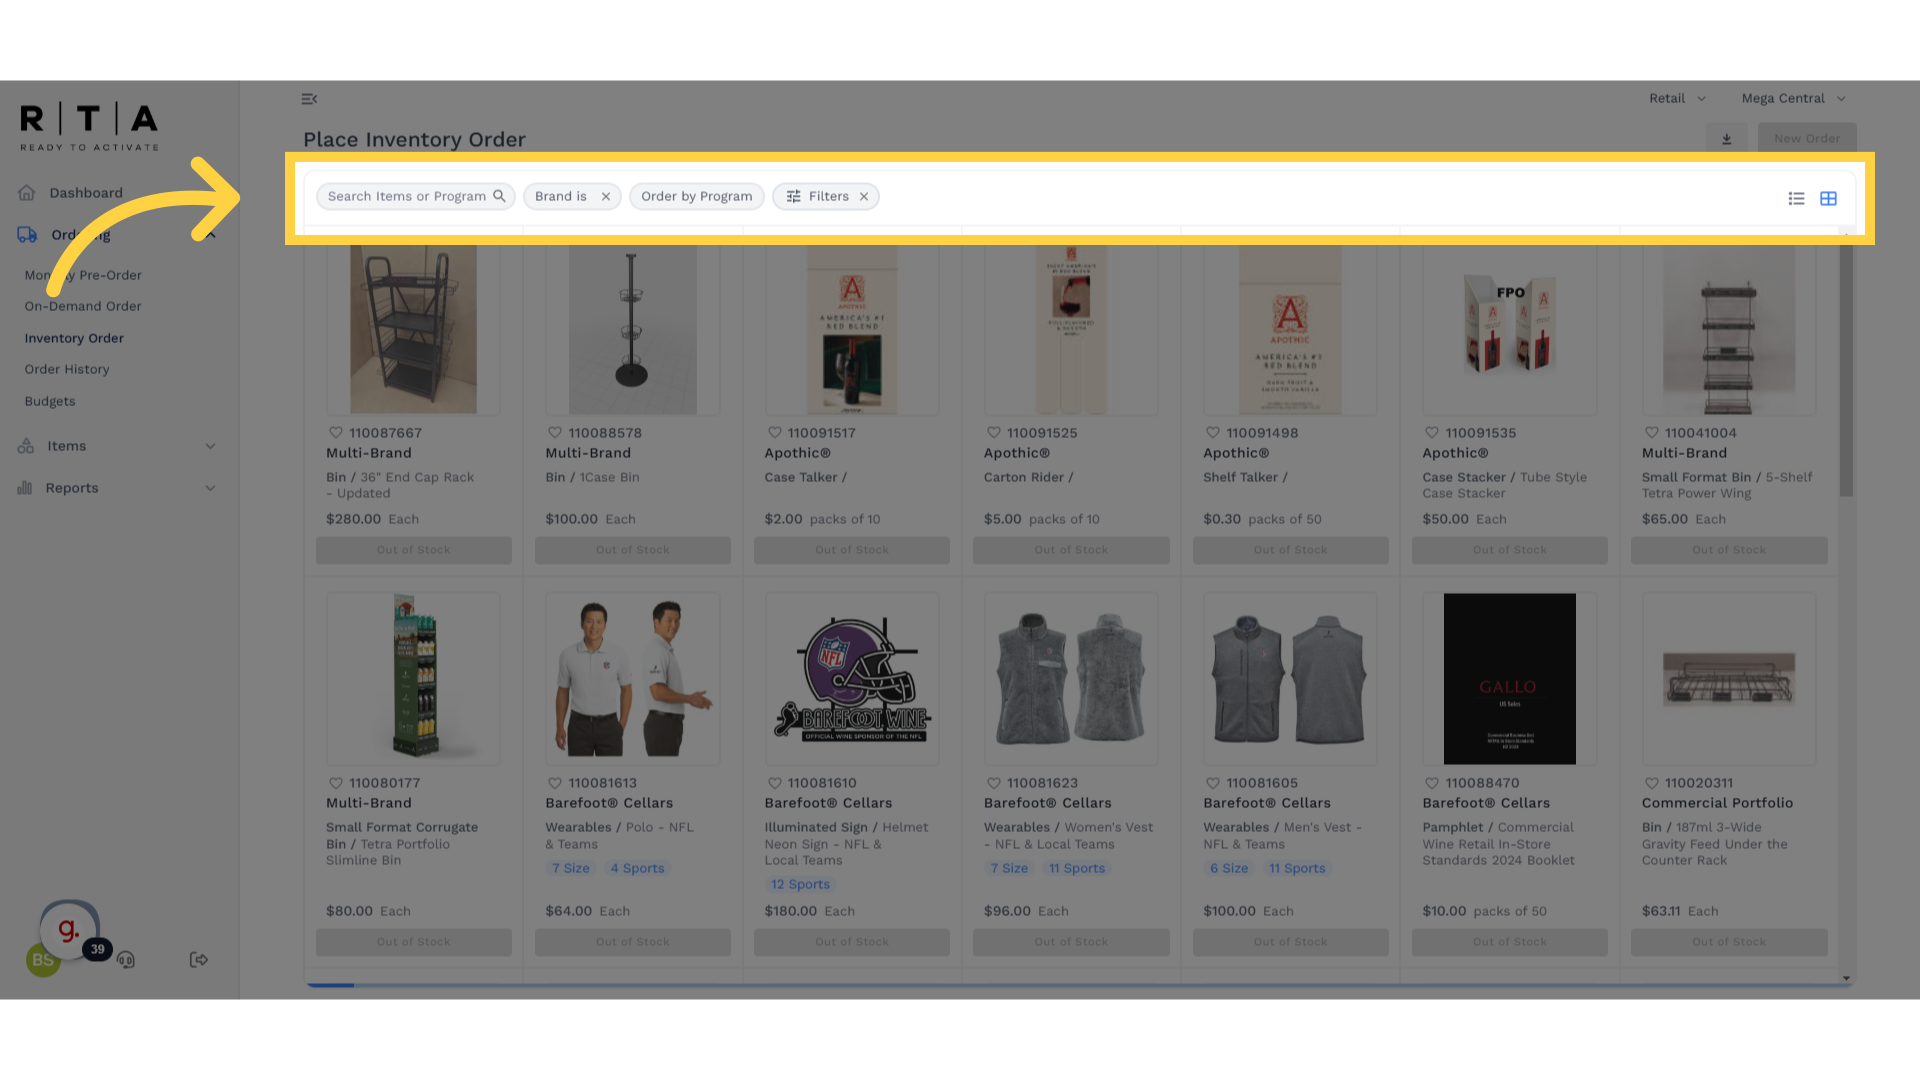Open the BS user avatar

tap(42, 960)
